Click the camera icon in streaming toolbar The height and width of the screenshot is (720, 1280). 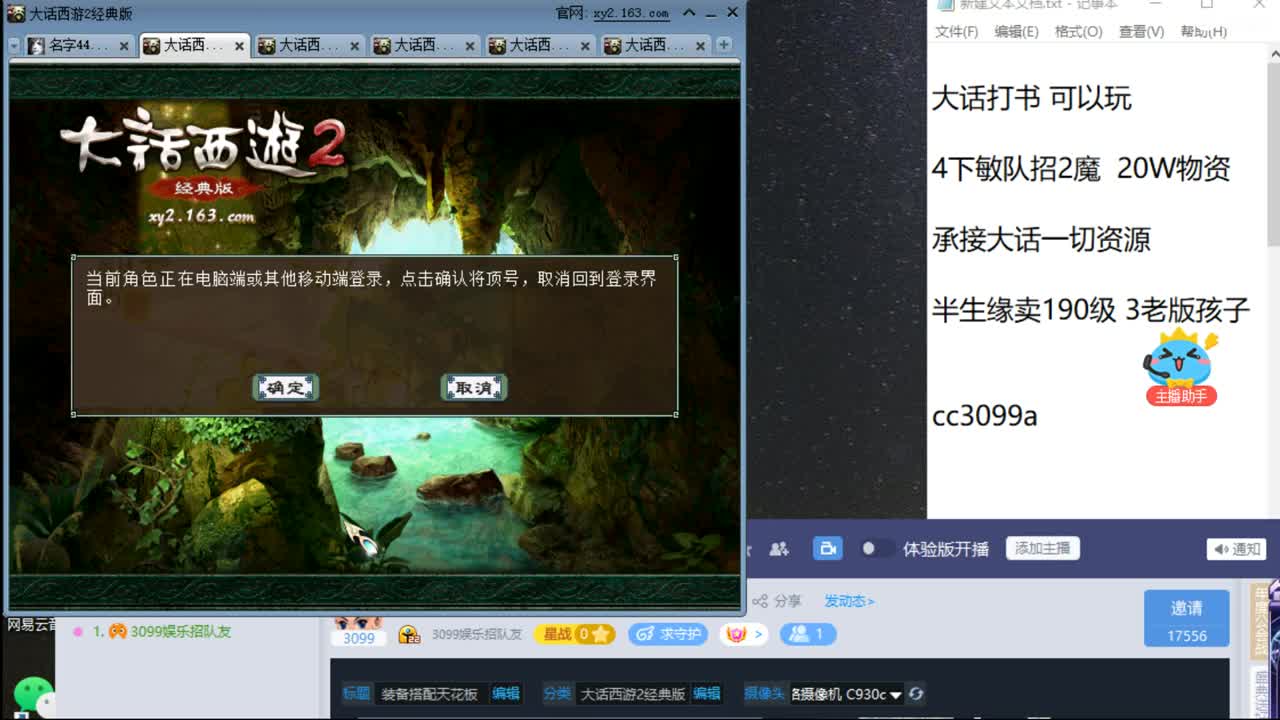pos(827,548)
